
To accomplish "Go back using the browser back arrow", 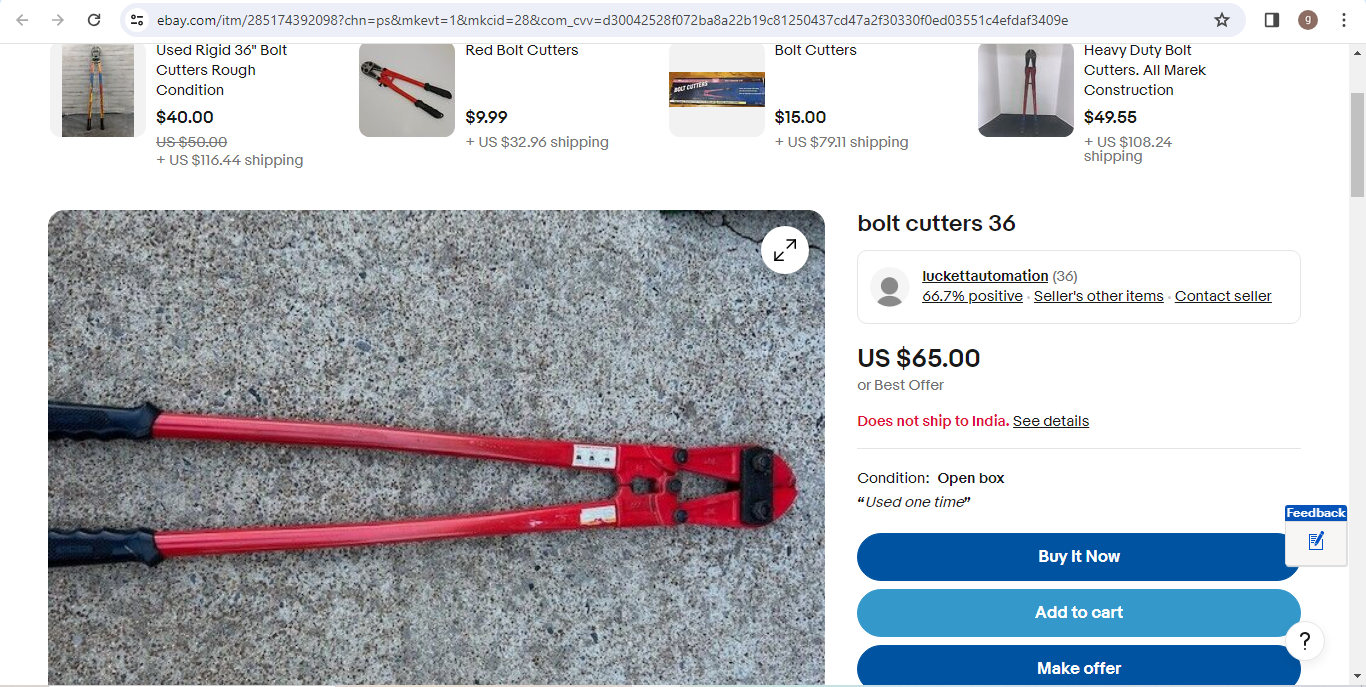I will click(22, 20).
